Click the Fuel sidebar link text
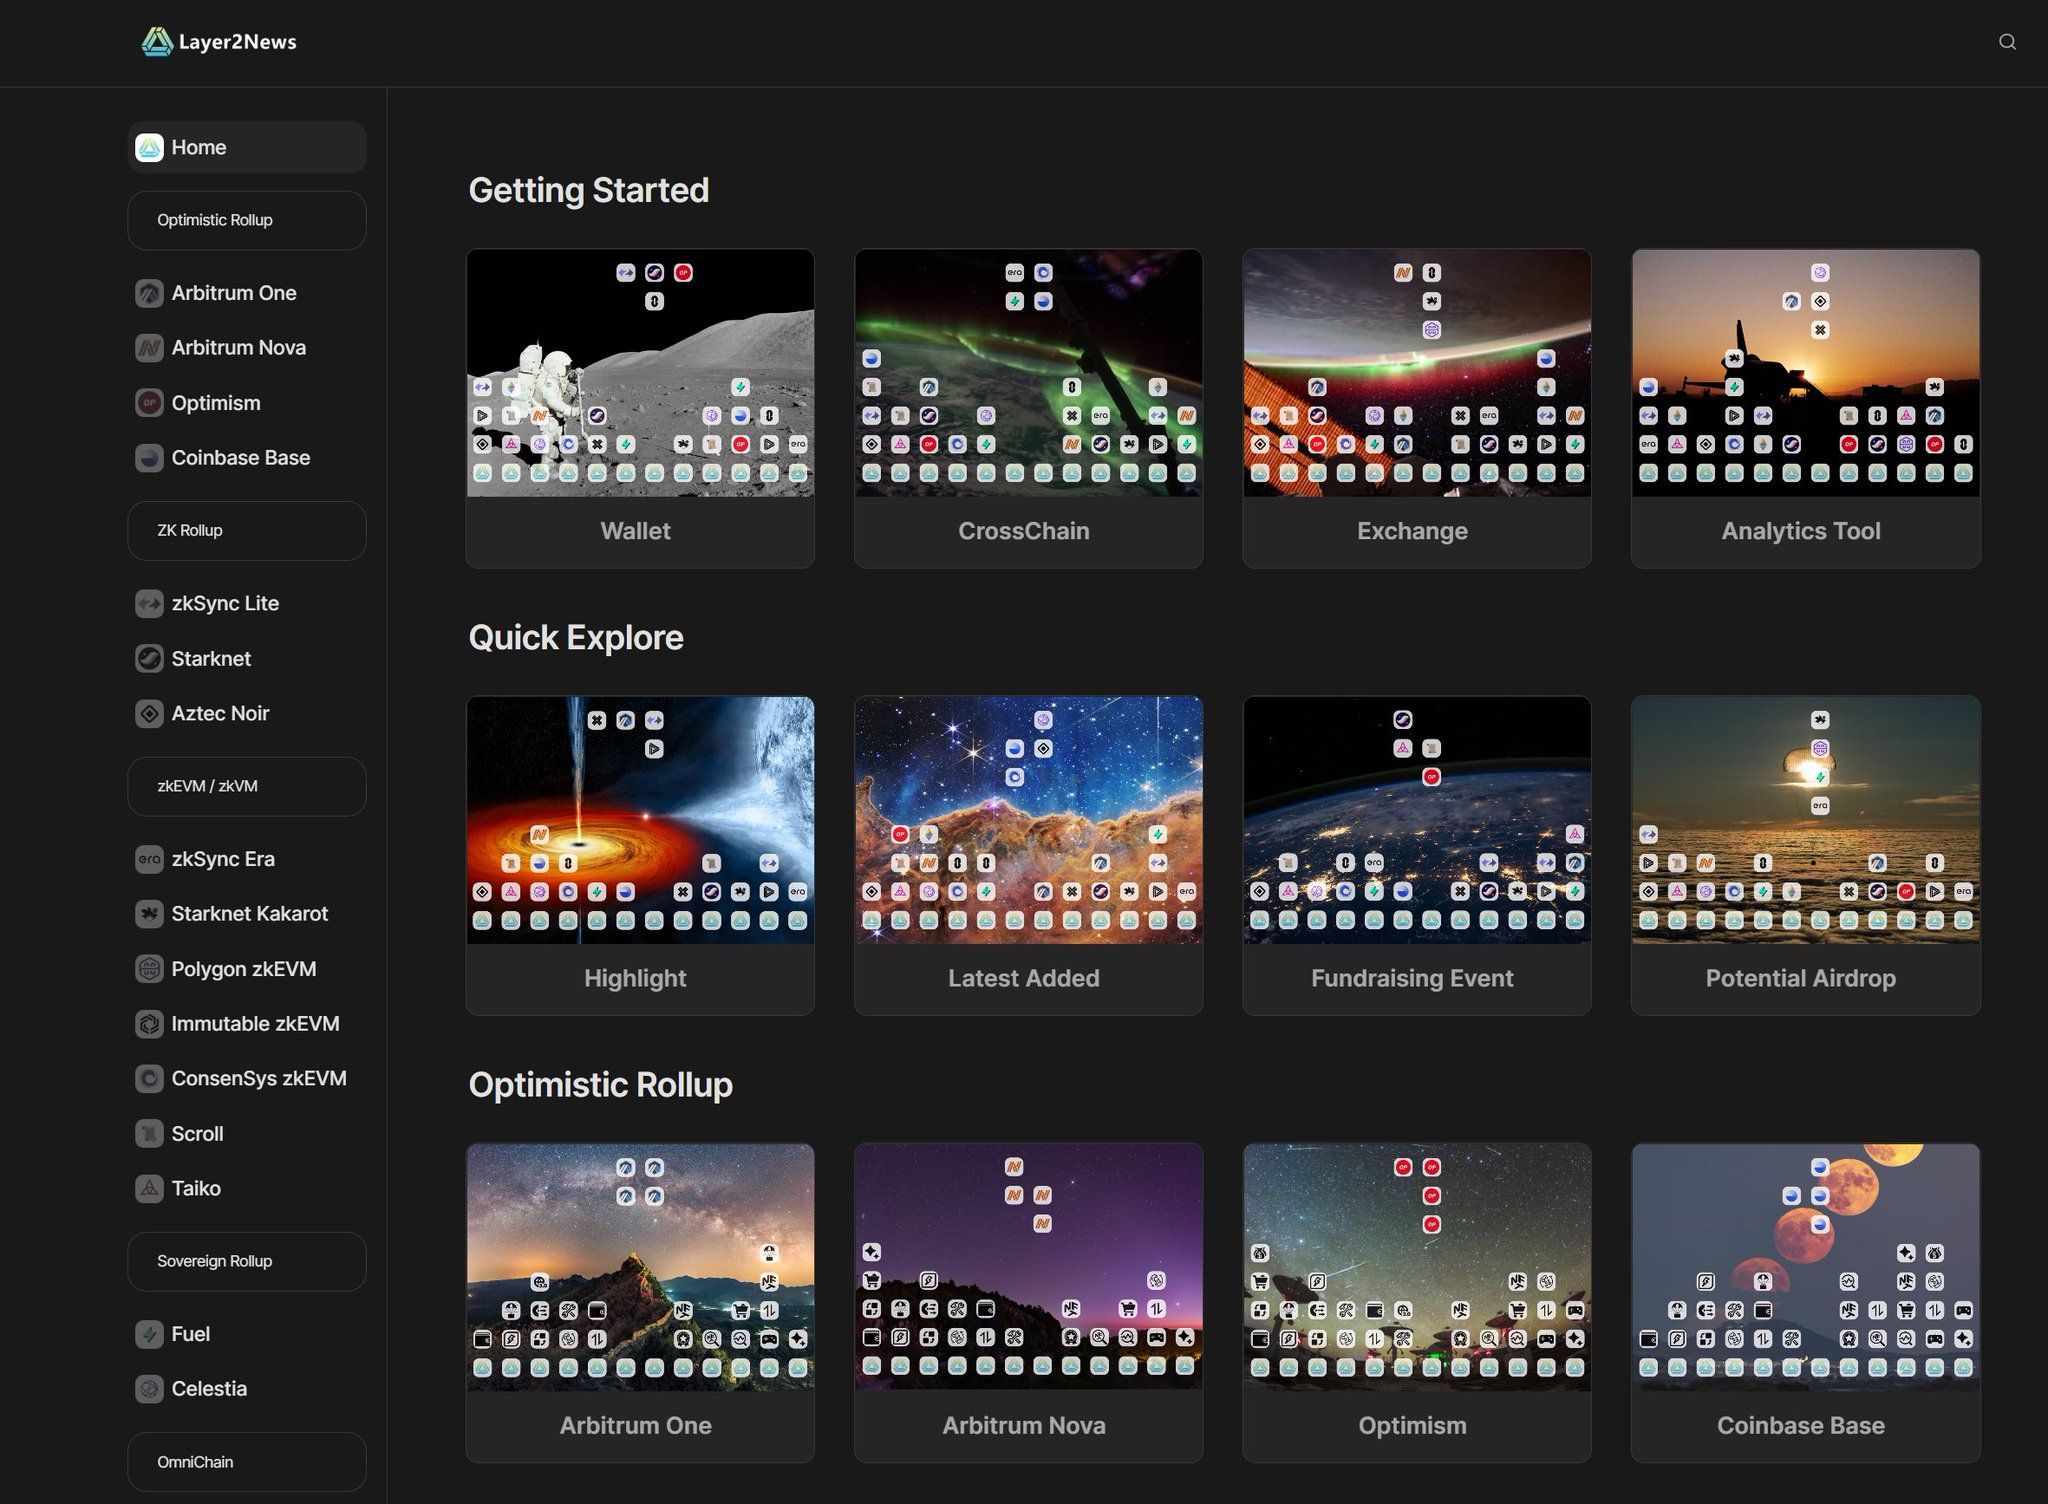The image size is (2048, 1504). [x=191, y=1334]
